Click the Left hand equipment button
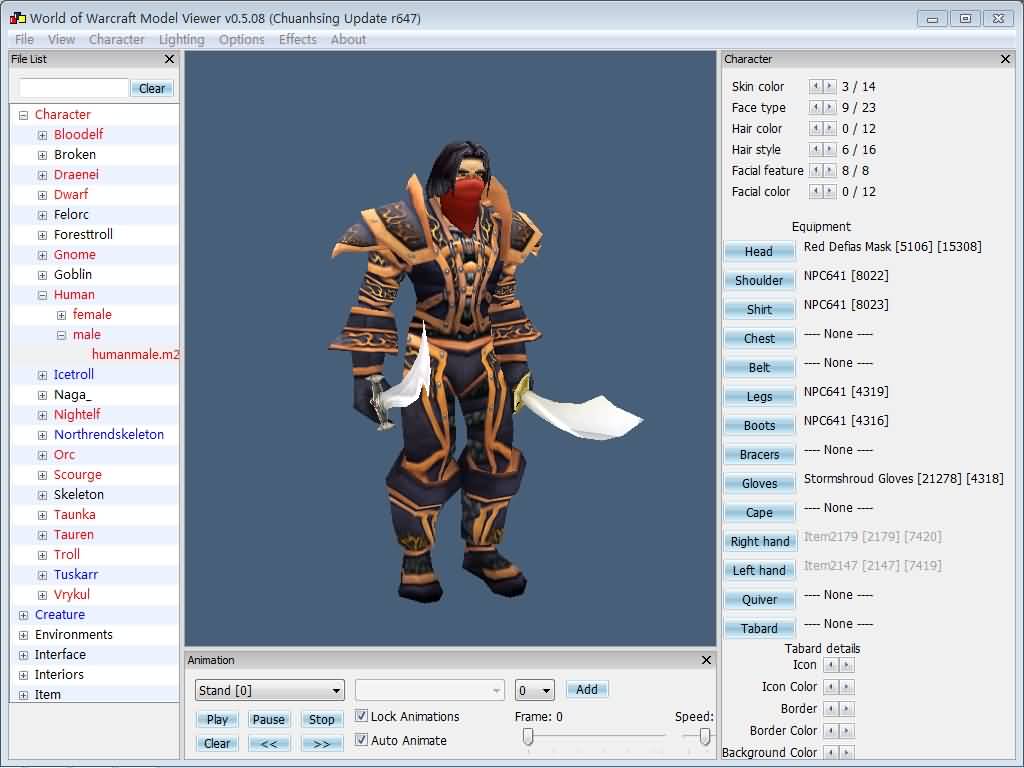This screenshot has width=1024, height=768. 759,570
